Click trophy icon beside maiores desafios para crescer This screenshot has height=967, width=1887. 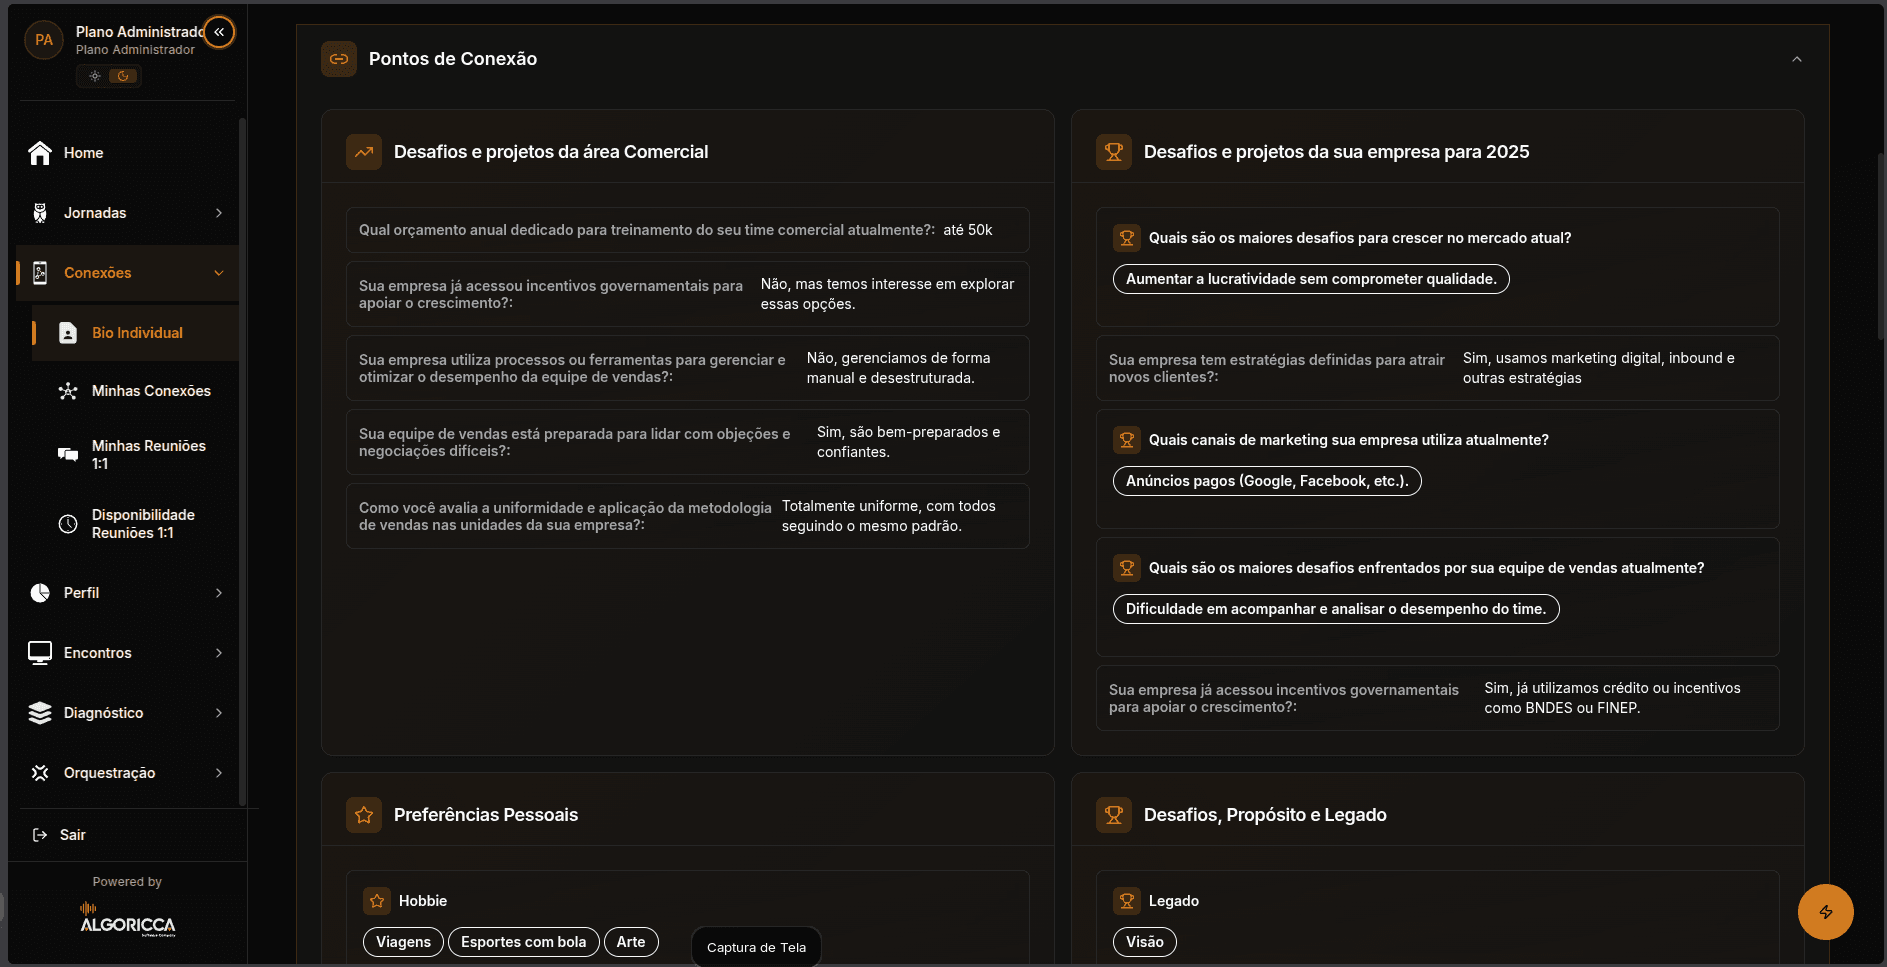click(x=1127, y=238)
